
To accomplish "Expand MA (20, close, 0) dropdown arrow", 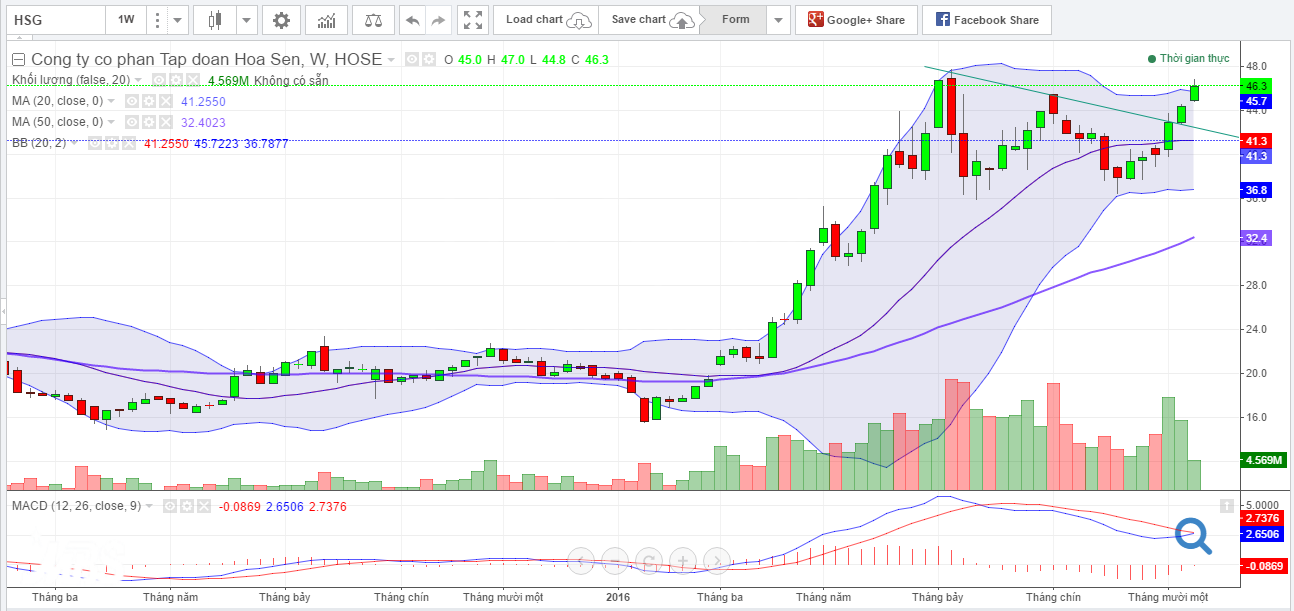I will click(x=111, y=101).
